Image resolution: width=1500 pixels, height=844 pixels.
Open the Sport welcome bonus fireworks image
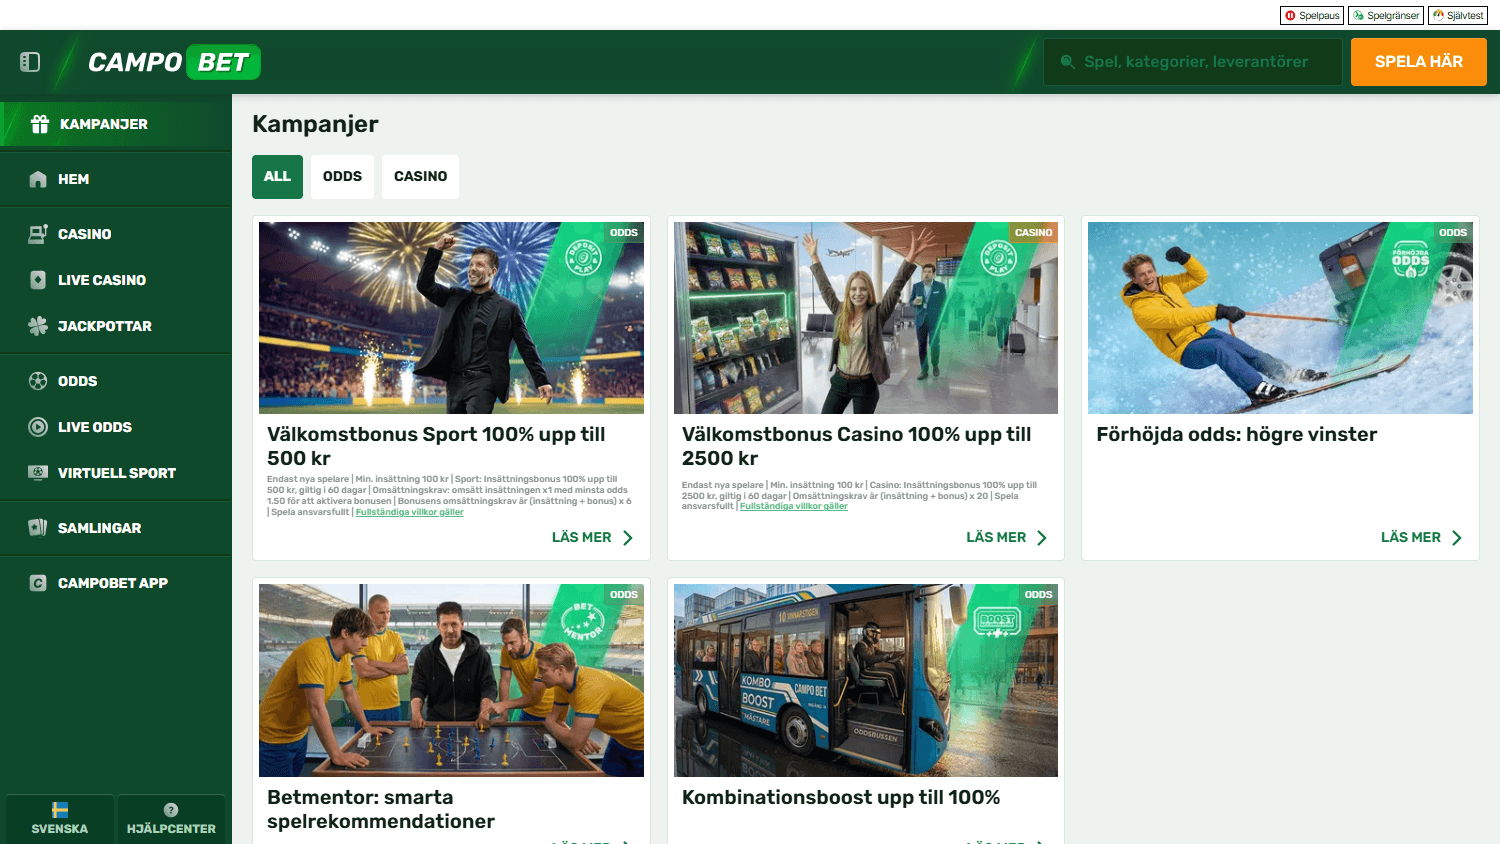coord(451,318)
